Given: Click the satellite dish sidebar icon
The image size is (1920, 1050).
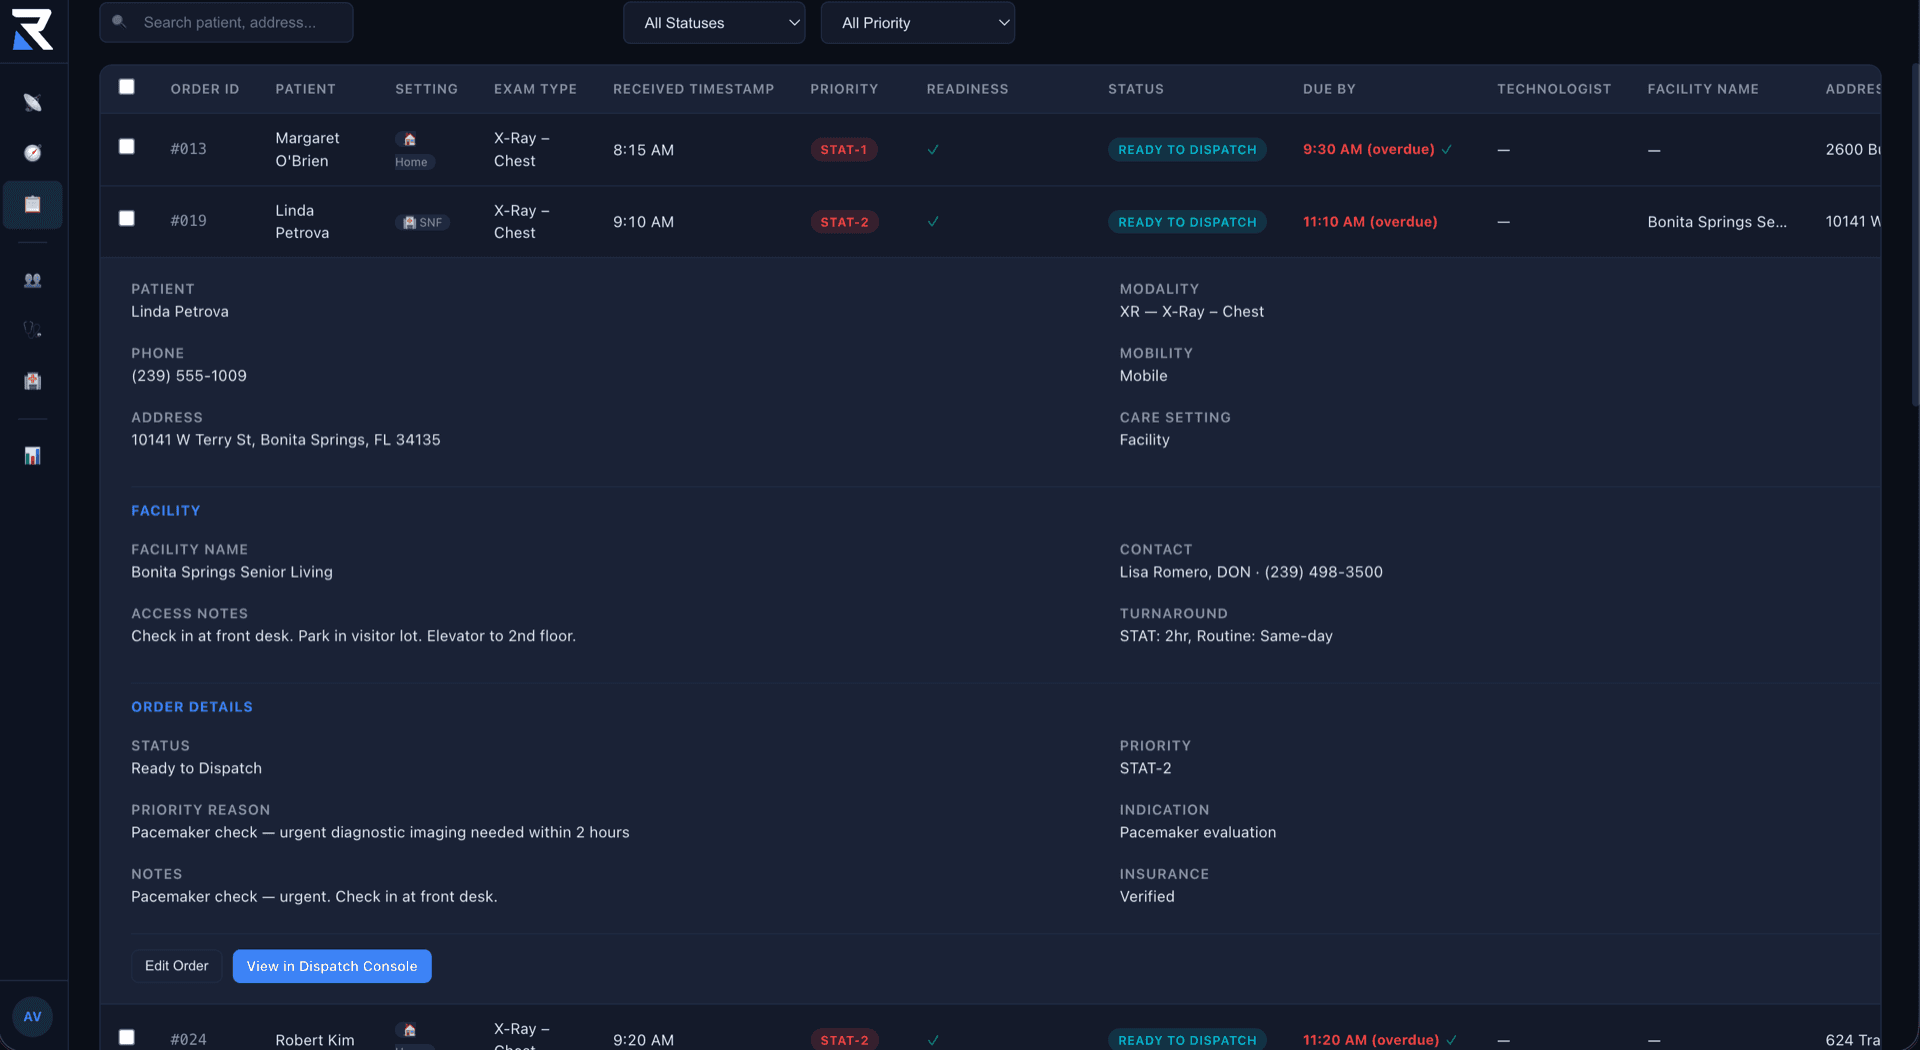Looking at the screenshot, I should 33,103.
